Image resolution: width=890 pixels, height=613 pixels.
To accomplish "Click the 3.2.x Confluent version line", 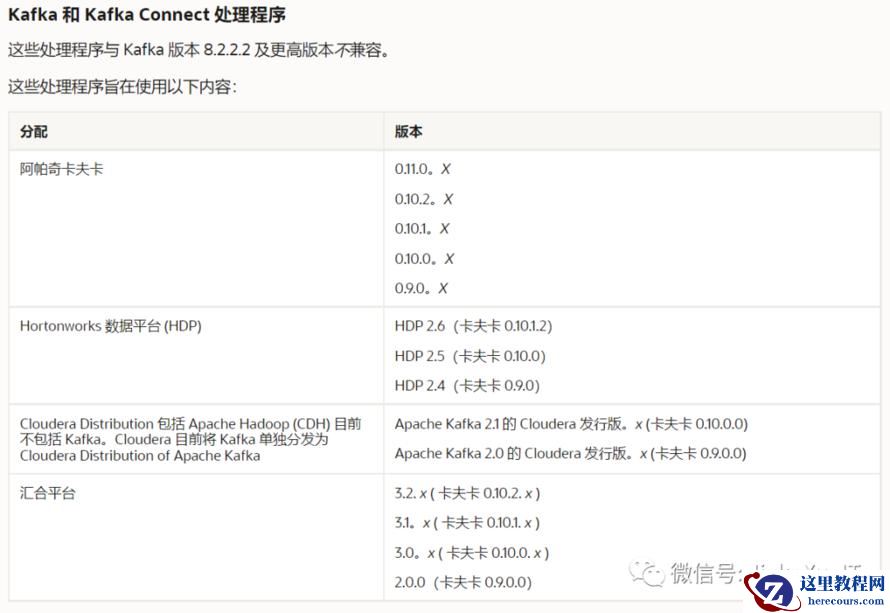I will 467,493.
